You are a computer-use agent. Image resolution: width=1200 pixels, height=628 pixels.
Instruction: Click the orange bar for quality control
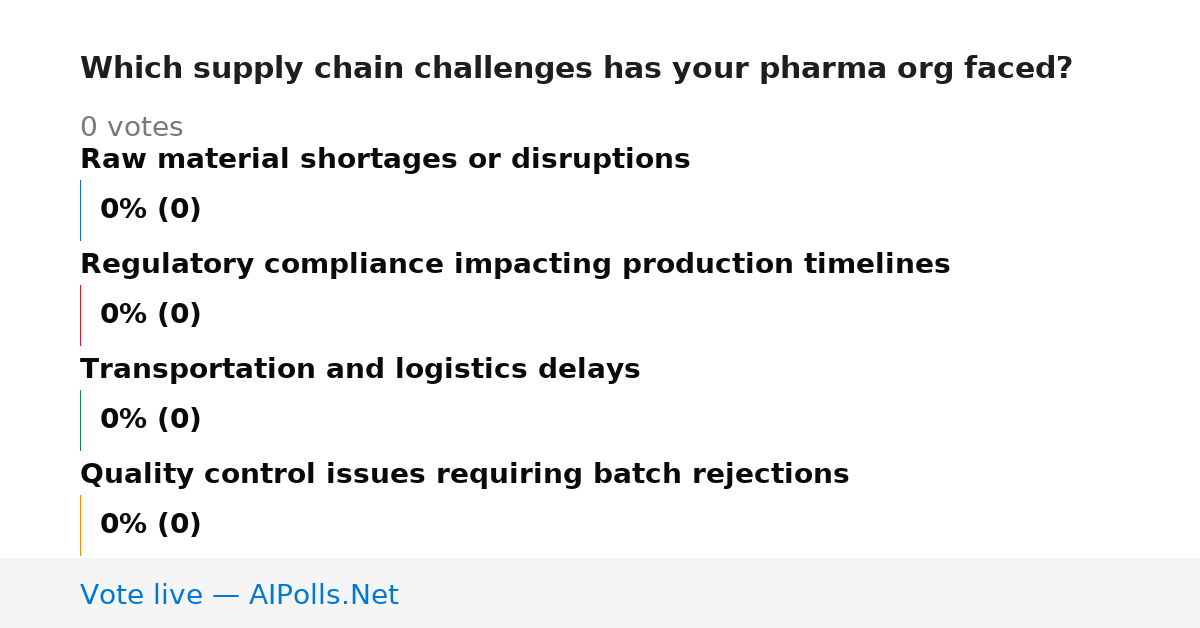[80, 525]
